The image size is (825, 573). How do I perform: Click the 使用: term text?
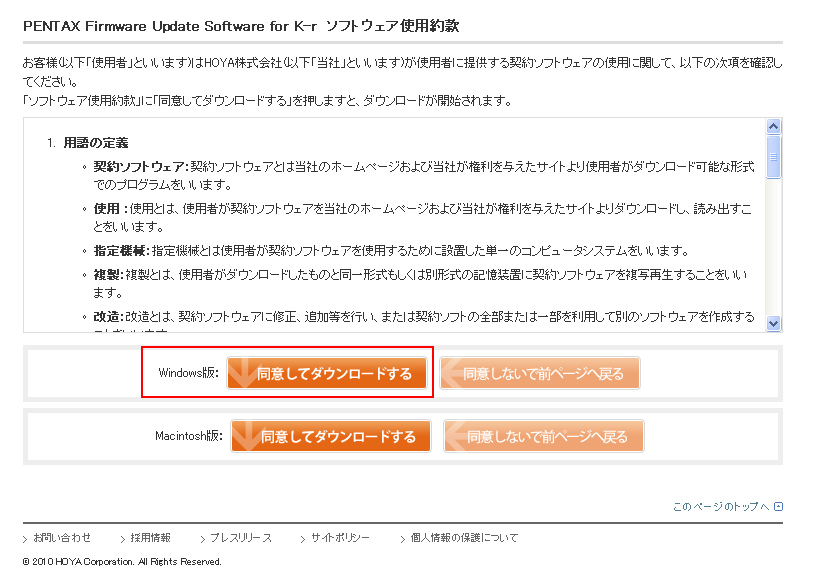click(111, 209)
